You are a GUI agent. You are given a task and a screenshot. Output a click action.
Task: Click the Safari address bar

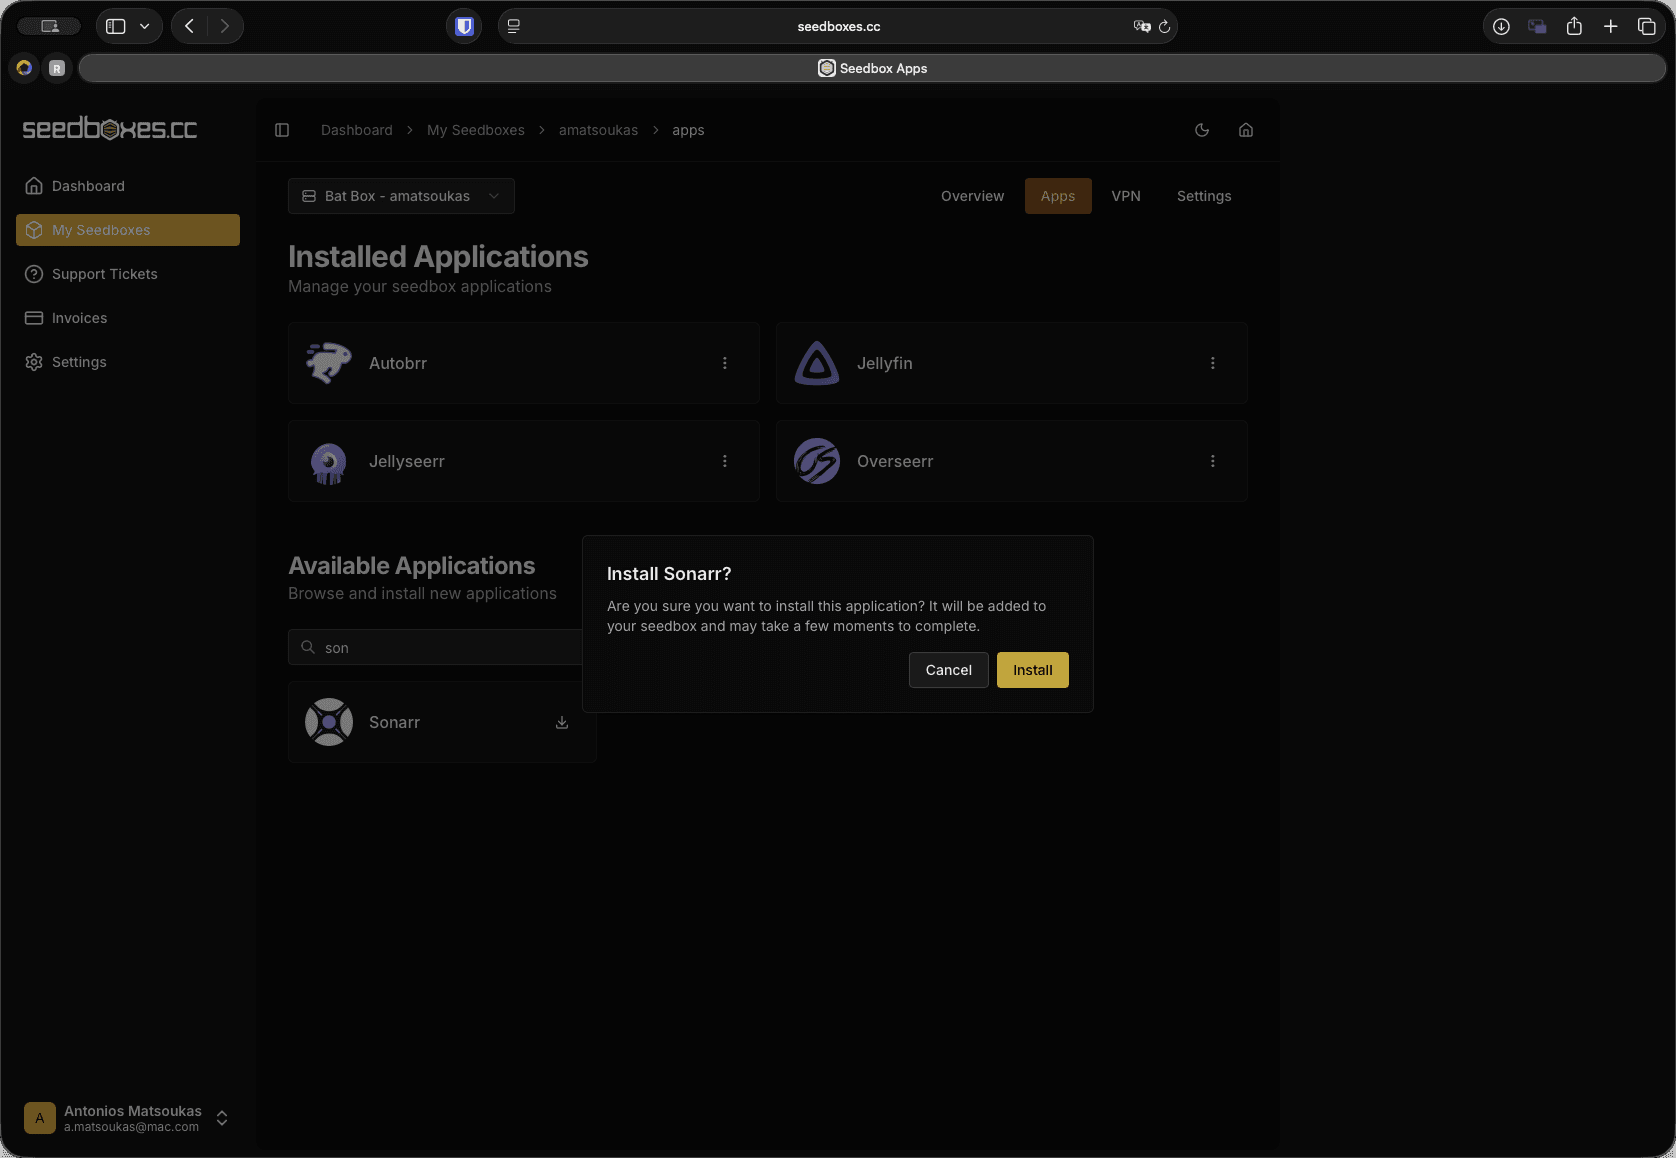tap(838, 26)
